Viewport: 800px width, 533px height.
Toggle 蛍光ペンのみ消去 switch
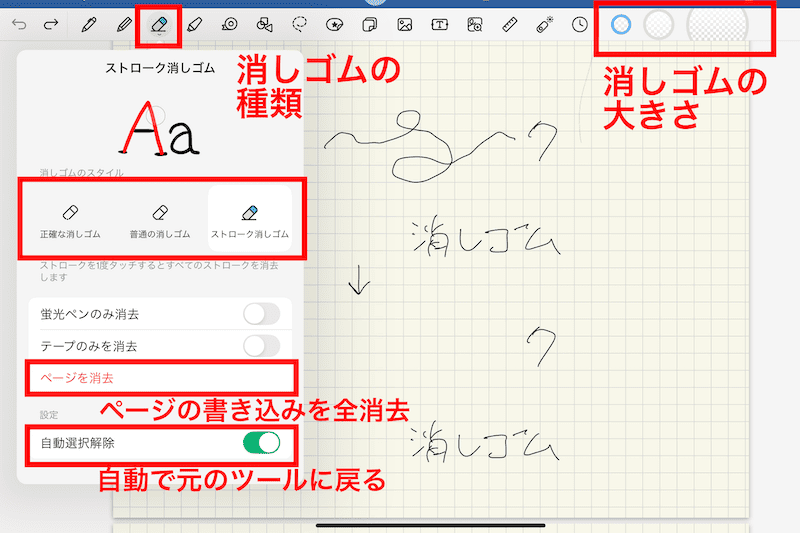(261, 314)
